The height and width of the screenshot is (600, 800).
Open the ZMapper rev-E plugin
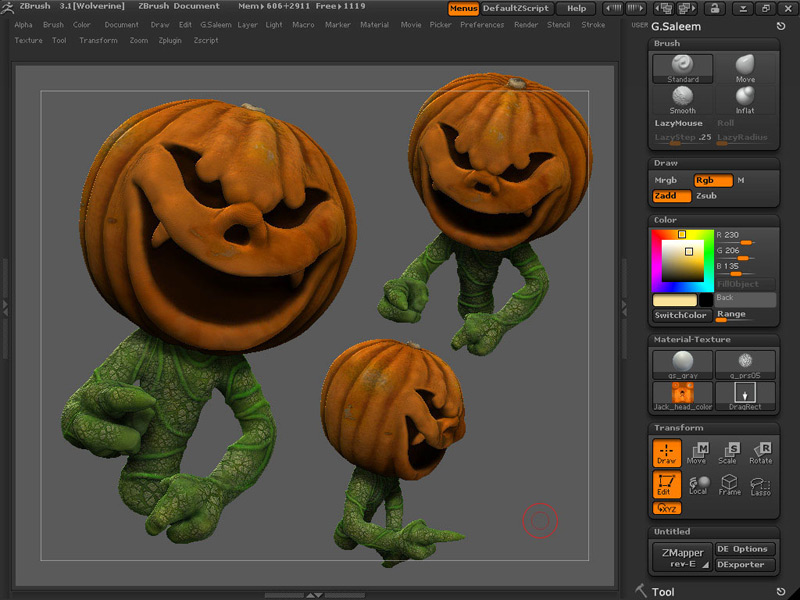(x=682, y=558)
